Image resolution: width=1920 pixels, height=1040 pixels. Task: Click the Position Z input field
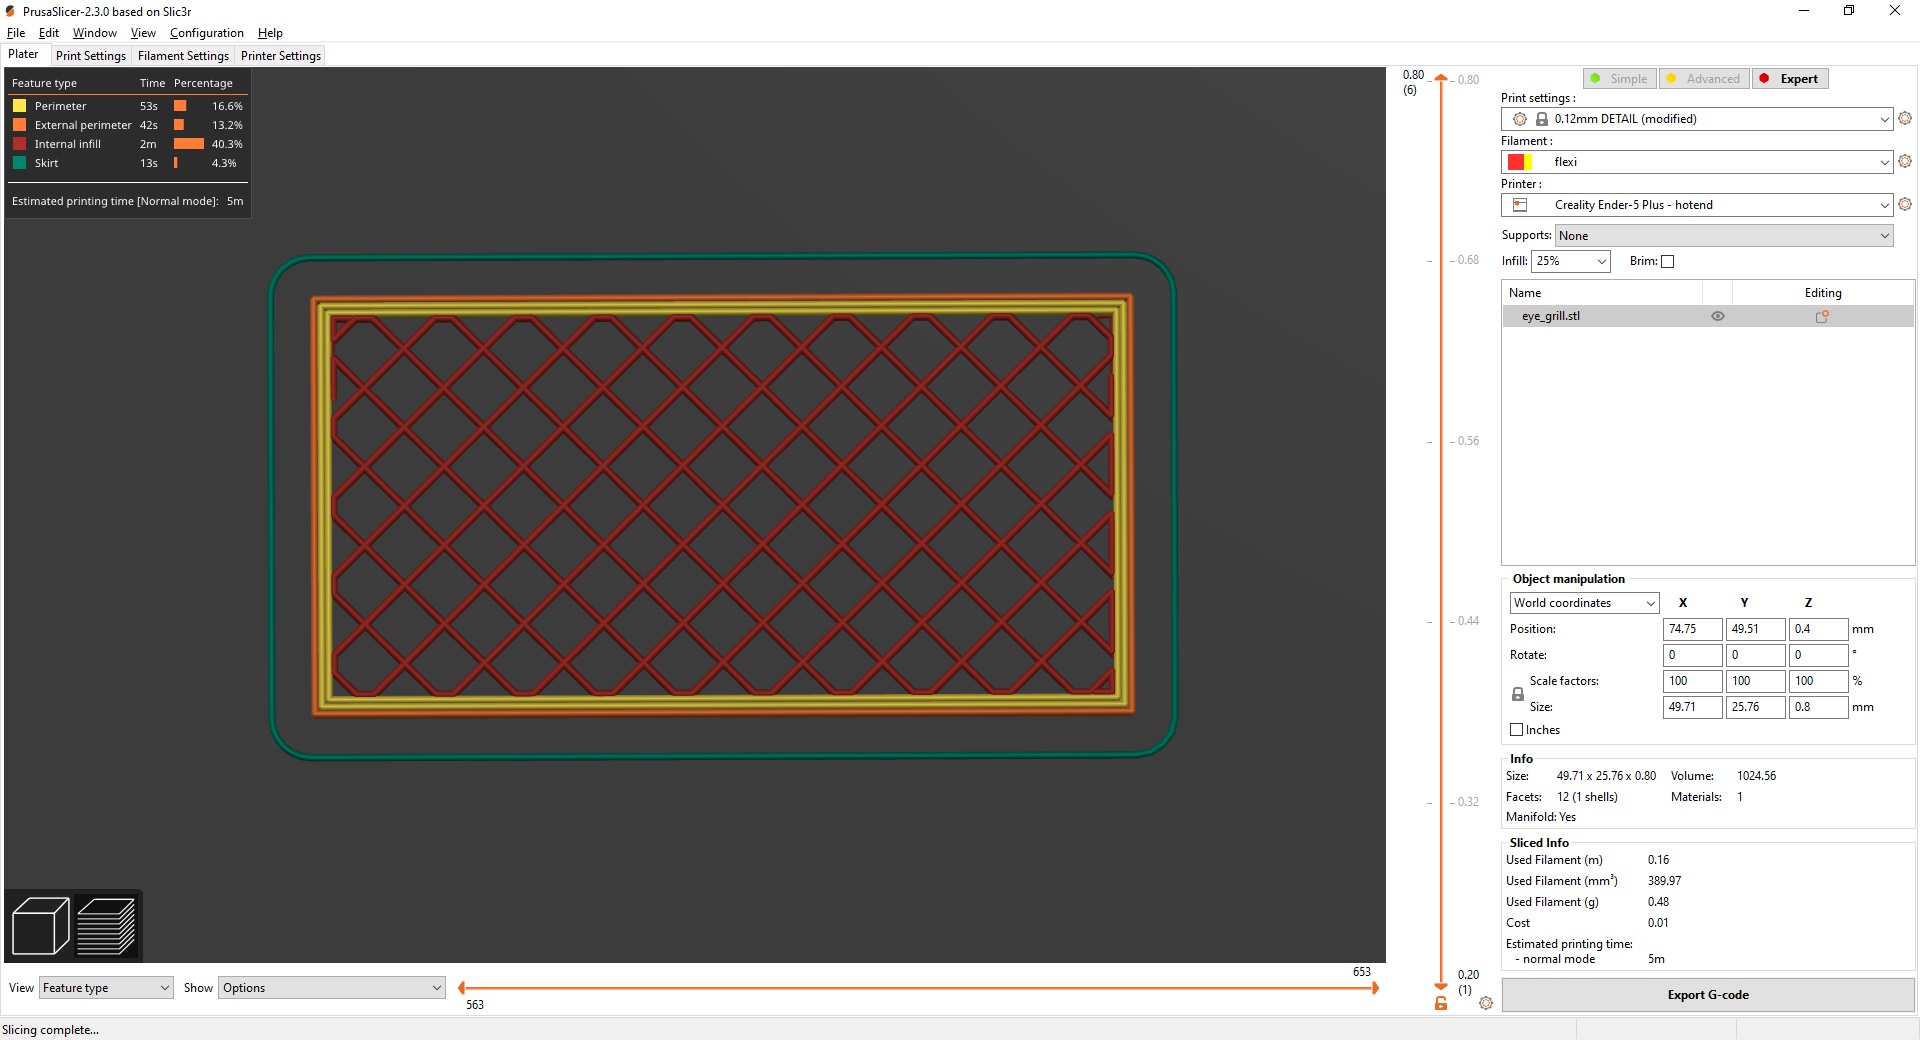1818,629
